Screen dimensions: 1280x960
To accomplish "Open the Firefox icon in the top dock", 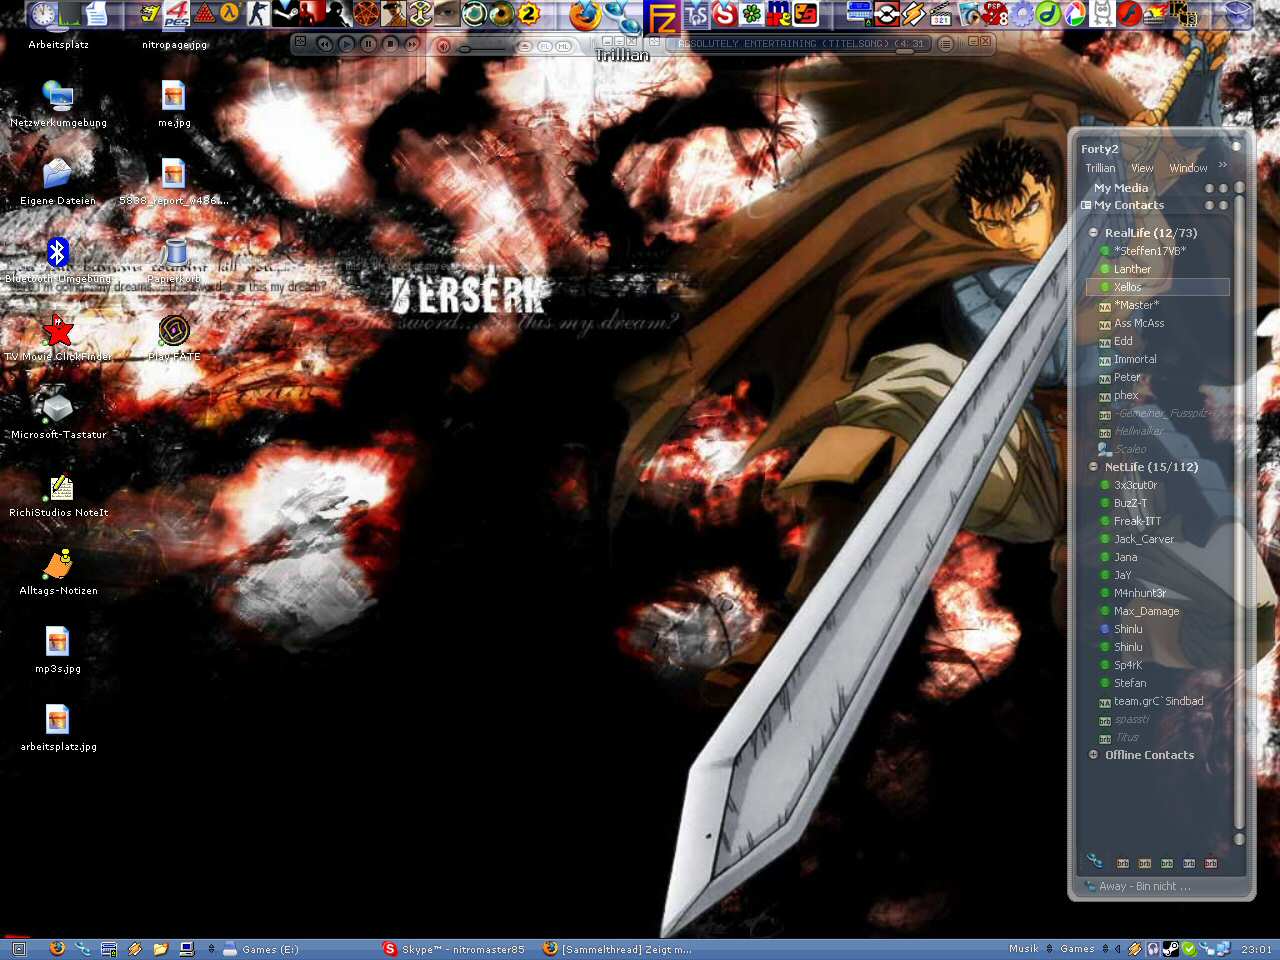I will coord(585,15).
